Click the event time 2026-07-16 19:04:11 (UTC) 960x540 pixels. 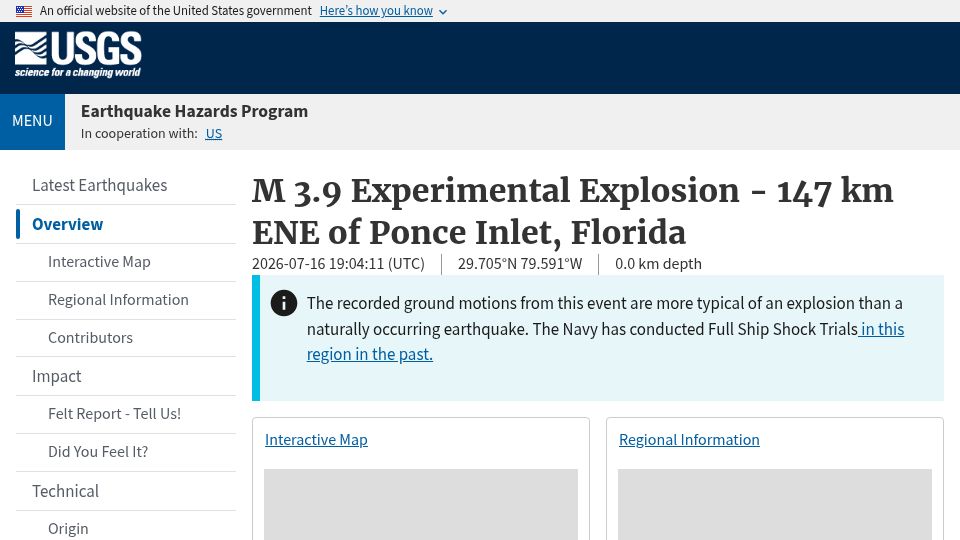click(338, 264)
